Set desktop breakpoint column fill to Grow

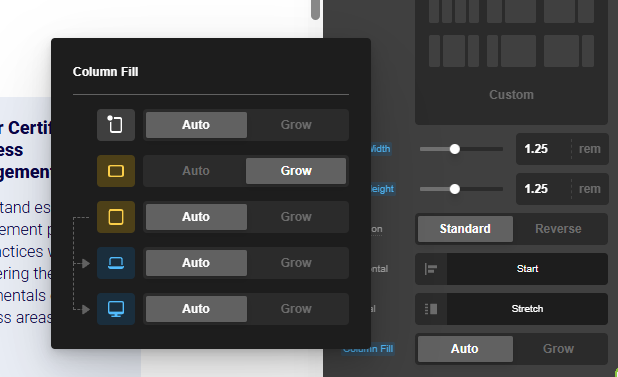[296, 309]
